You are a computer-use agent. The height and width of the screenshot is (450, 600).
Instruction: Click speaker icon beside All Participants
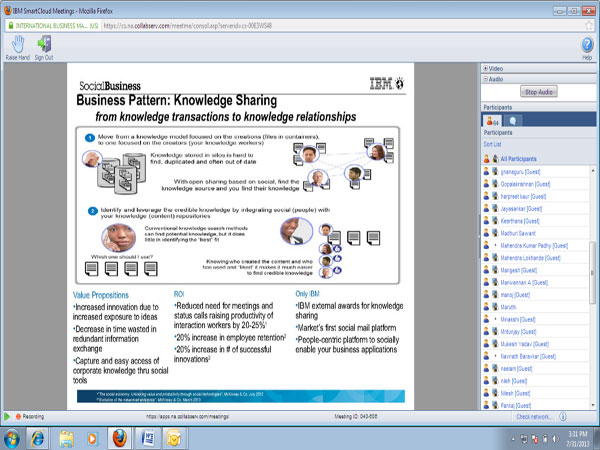coord(495,158)
